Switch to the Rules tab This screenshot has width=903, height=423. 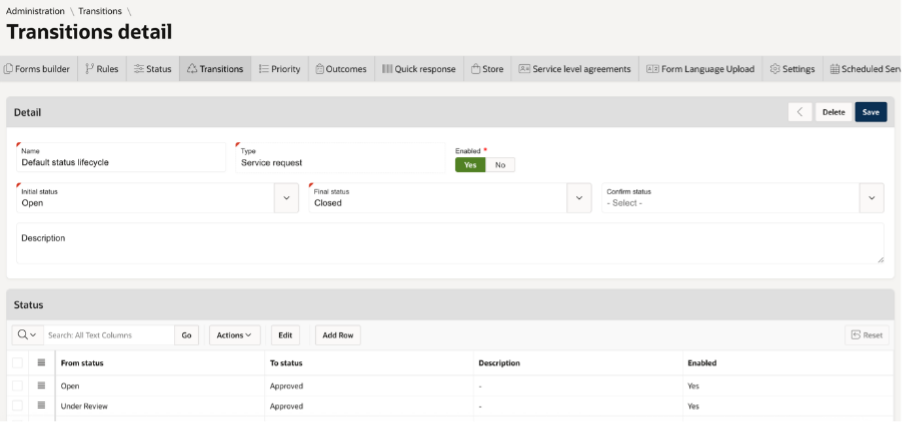[x=102, y=68]
